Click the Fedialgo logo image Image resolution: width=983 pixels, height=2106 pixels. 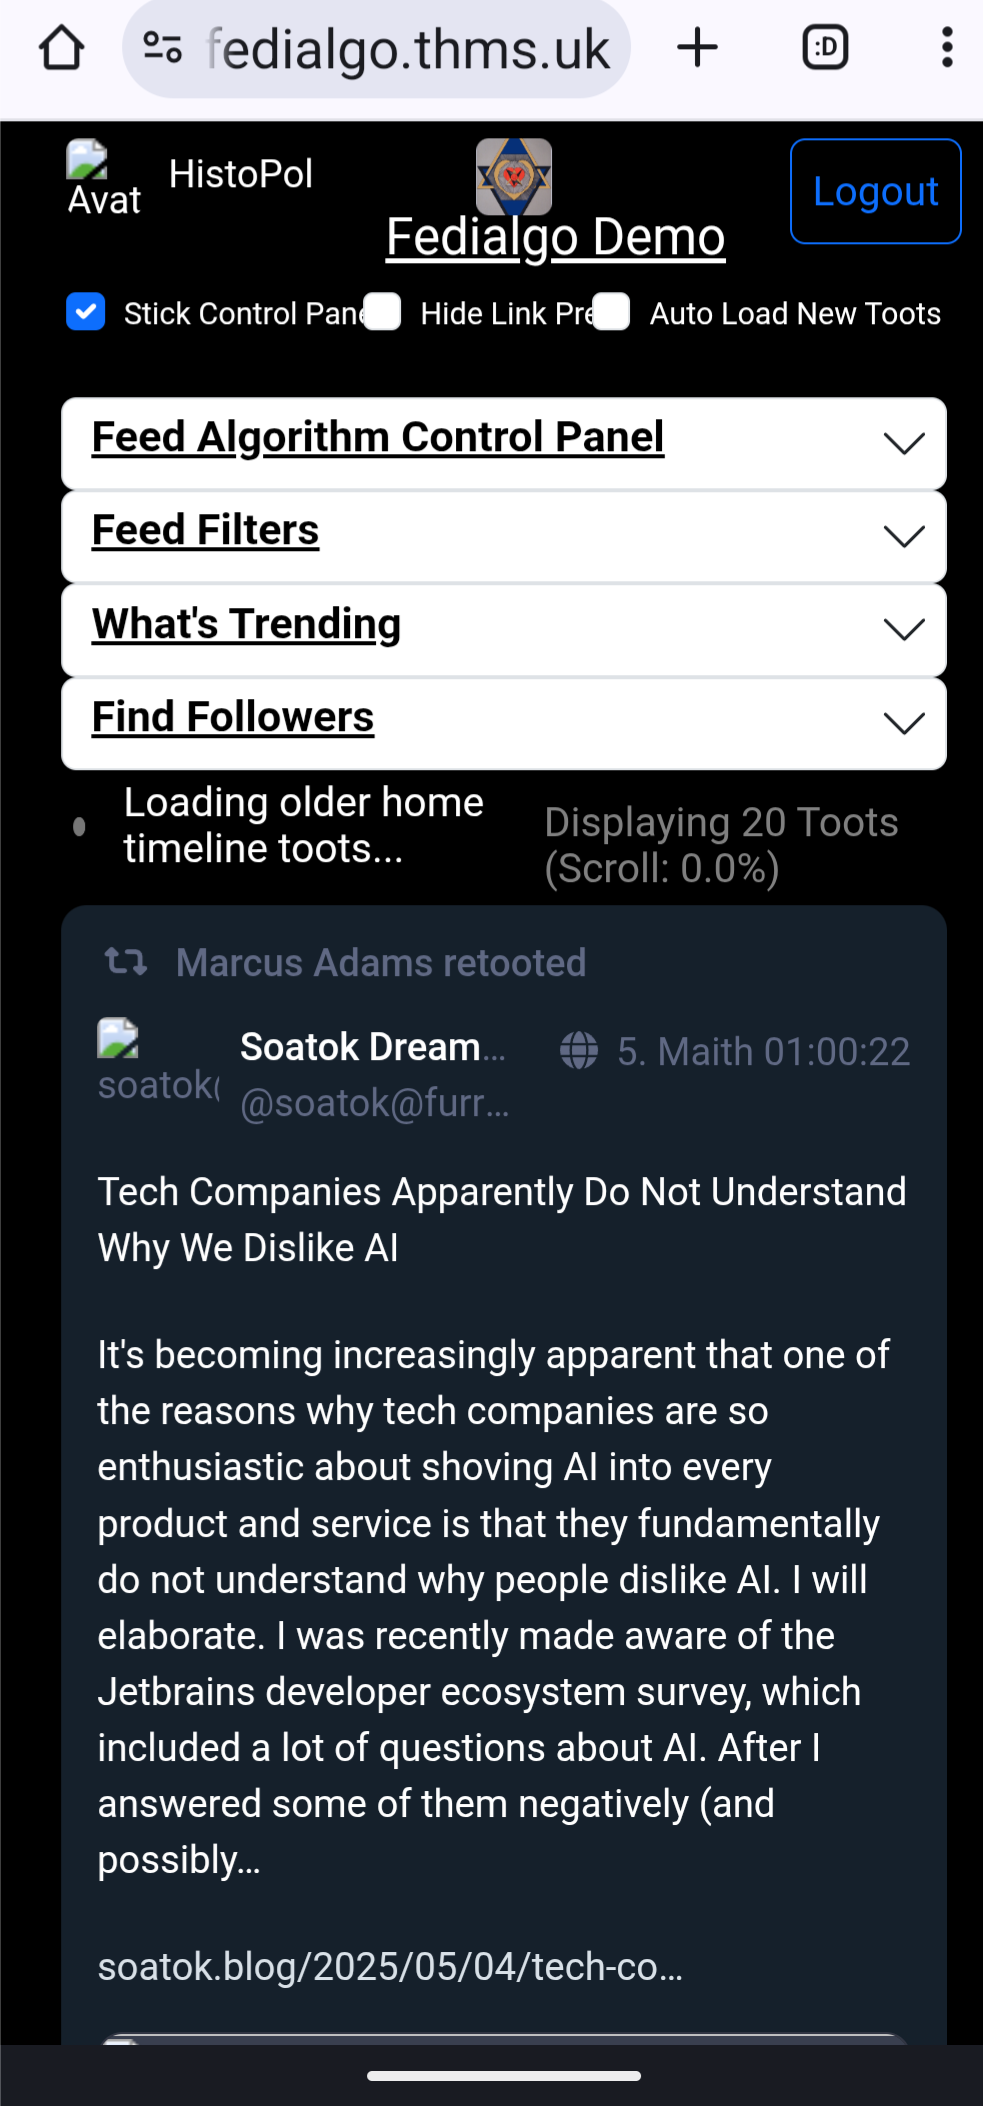point(514,177)
